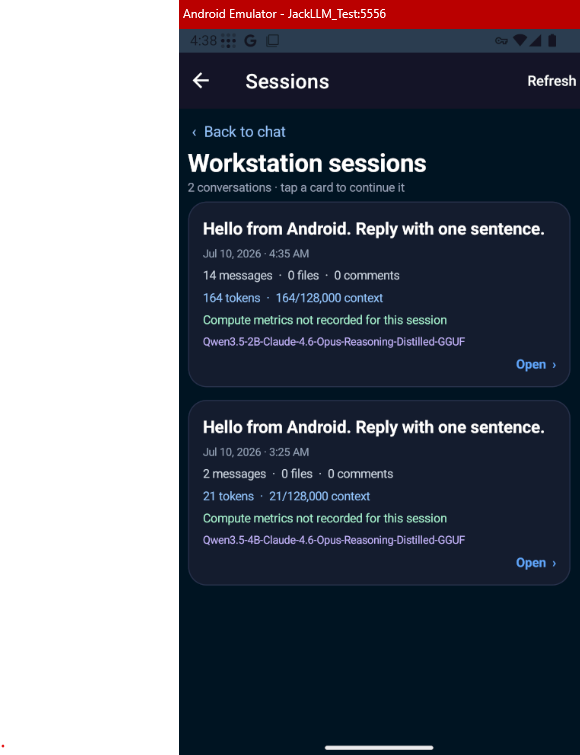
Task: Tap the square card status bar icon
Action: pos(272,40)
